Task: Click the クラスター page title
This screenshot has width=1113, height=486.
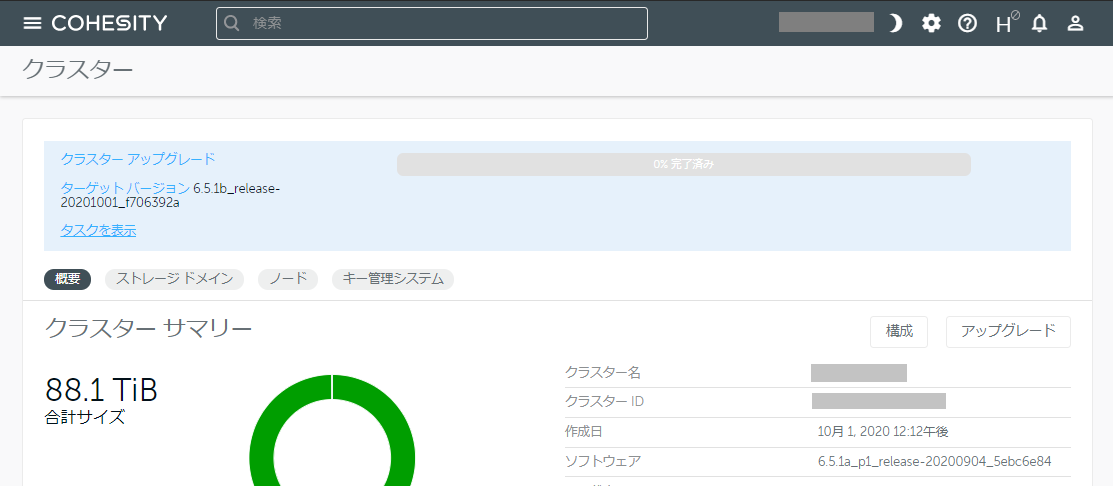Action: pos(78,69)
